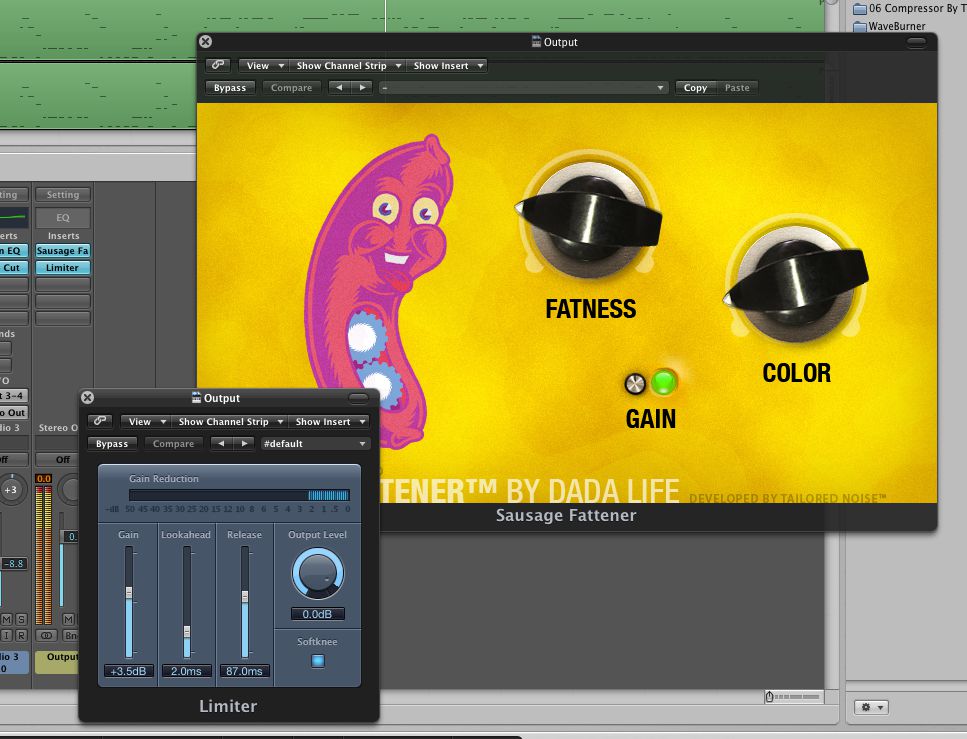Click the red 0.0 peak level display
967x739 pixels.
pos(44,478)
